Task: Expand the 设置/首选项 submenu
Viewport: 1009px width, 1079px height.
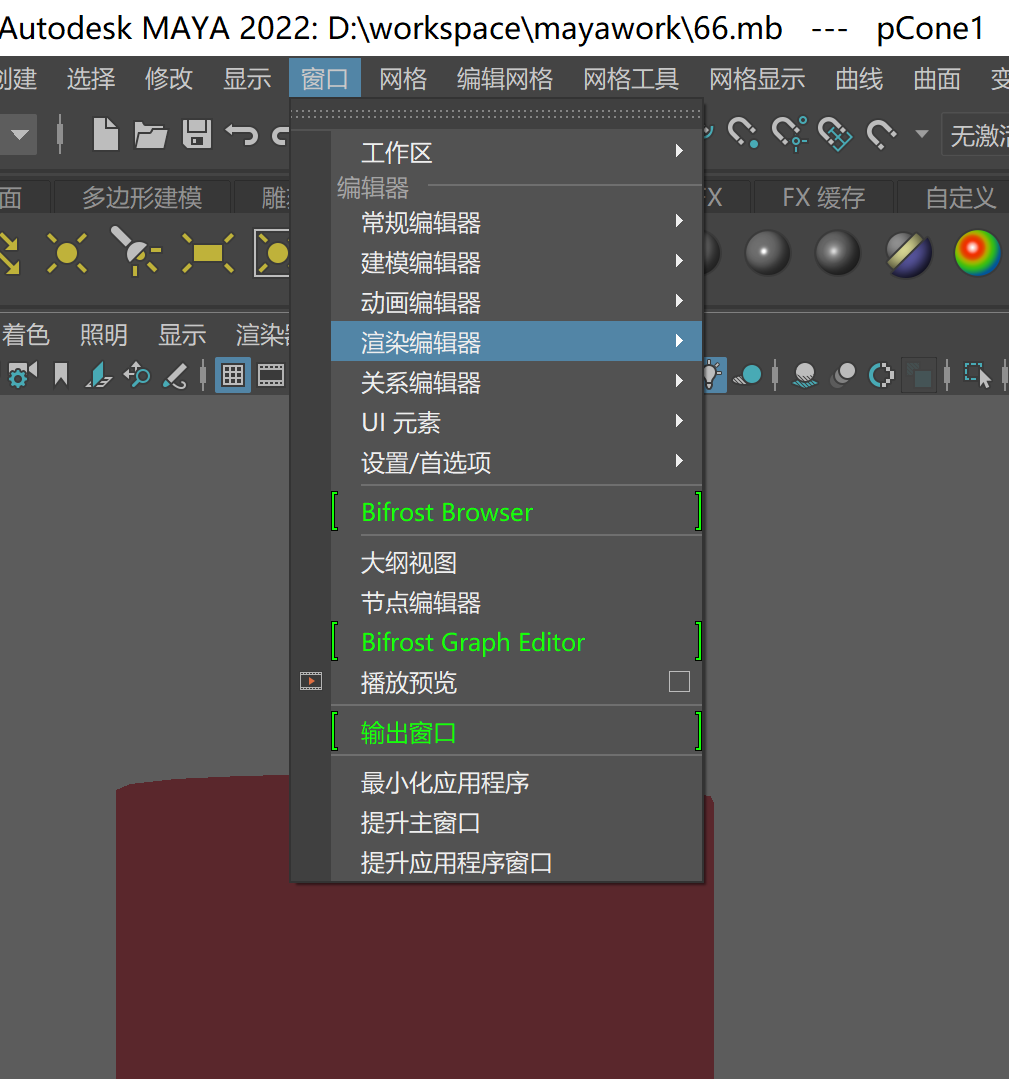Action: (516, 462)
